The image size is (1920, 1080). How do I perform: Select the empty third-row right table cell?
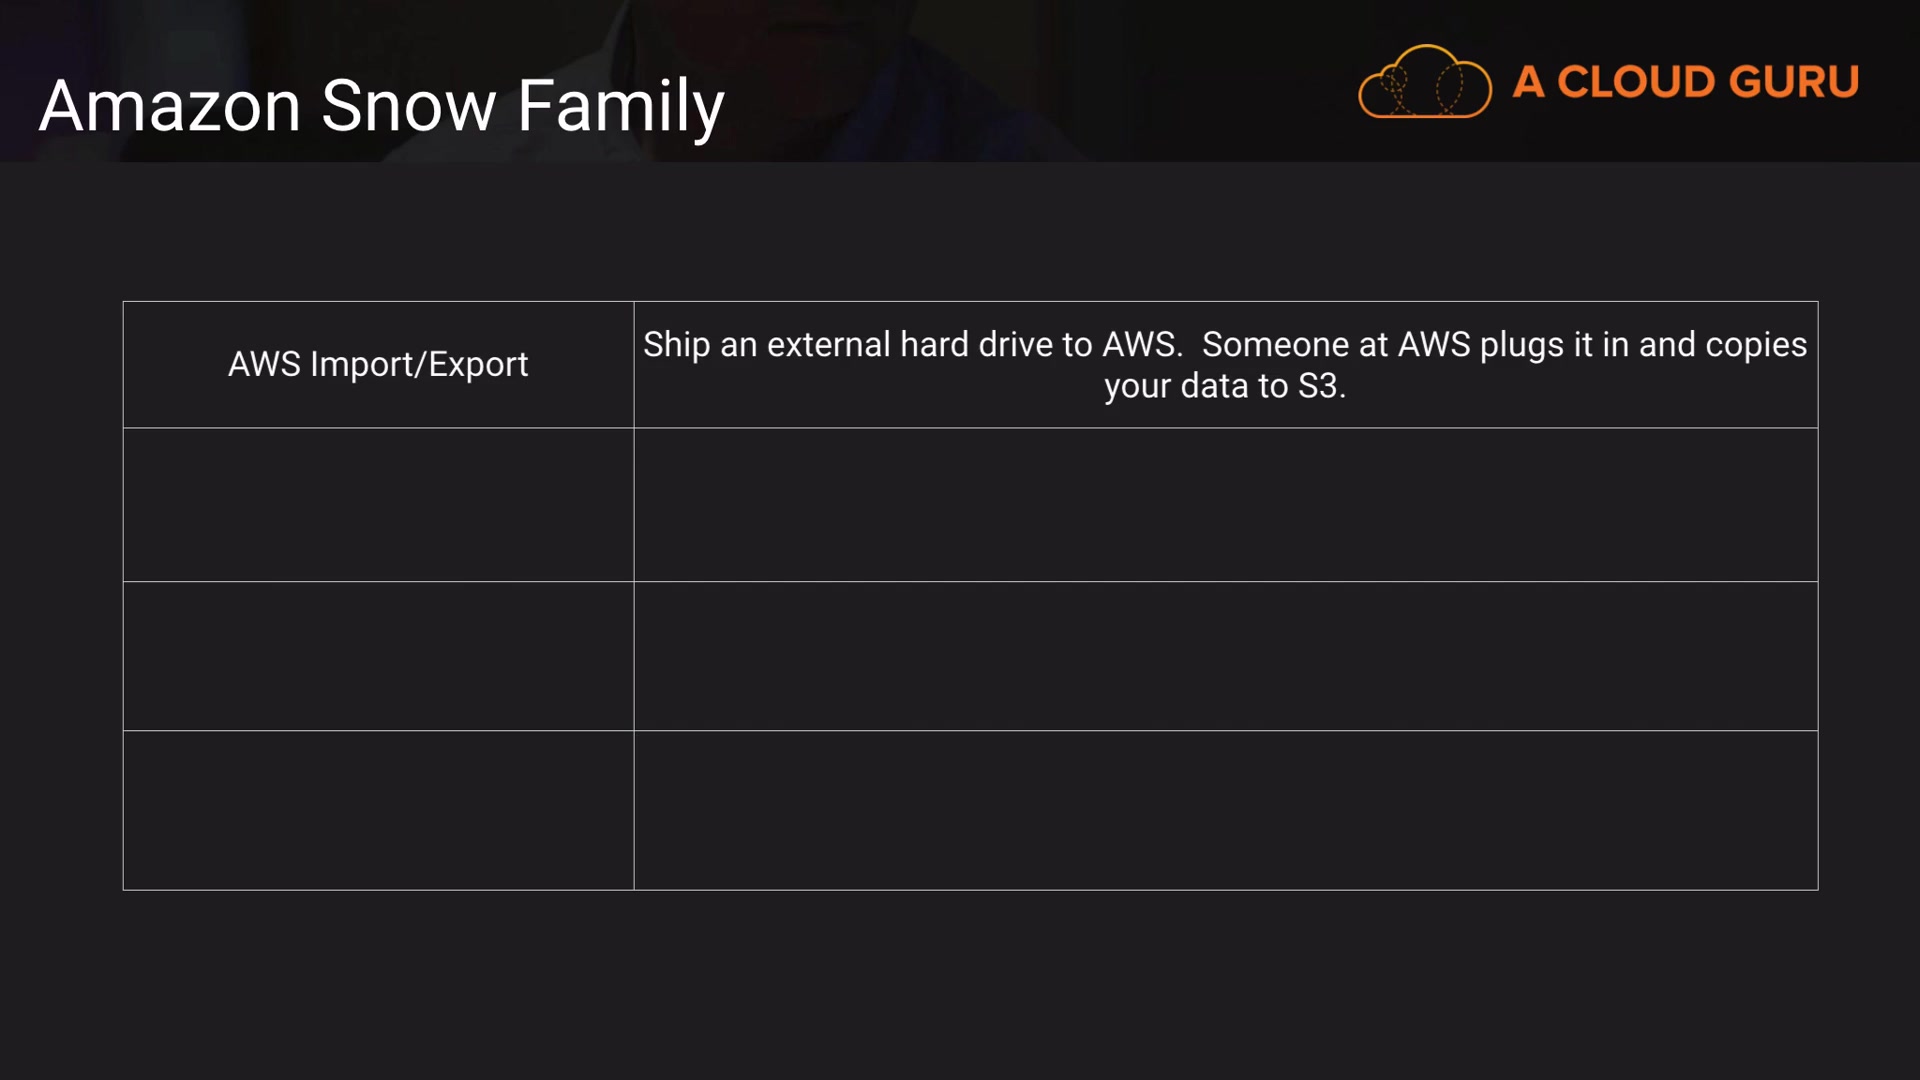click(1225, 656)
